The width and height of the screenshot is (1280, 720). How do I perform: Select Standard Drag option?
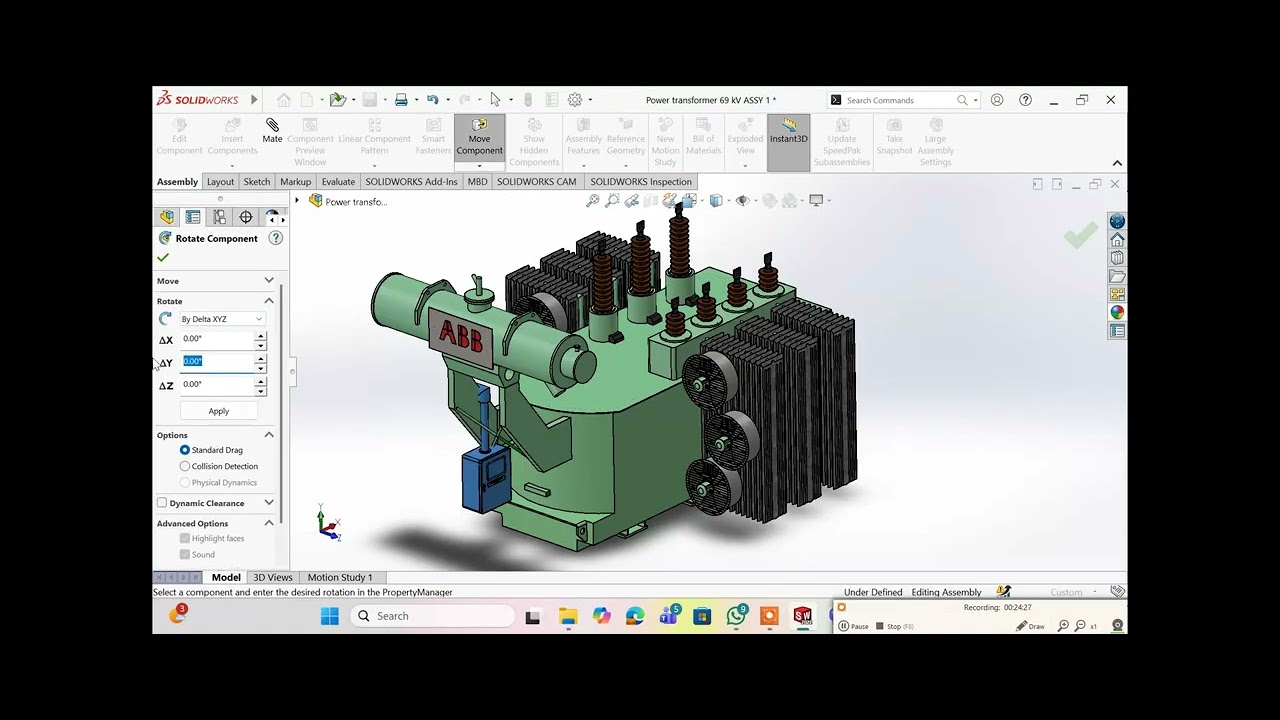click(185, 450)
